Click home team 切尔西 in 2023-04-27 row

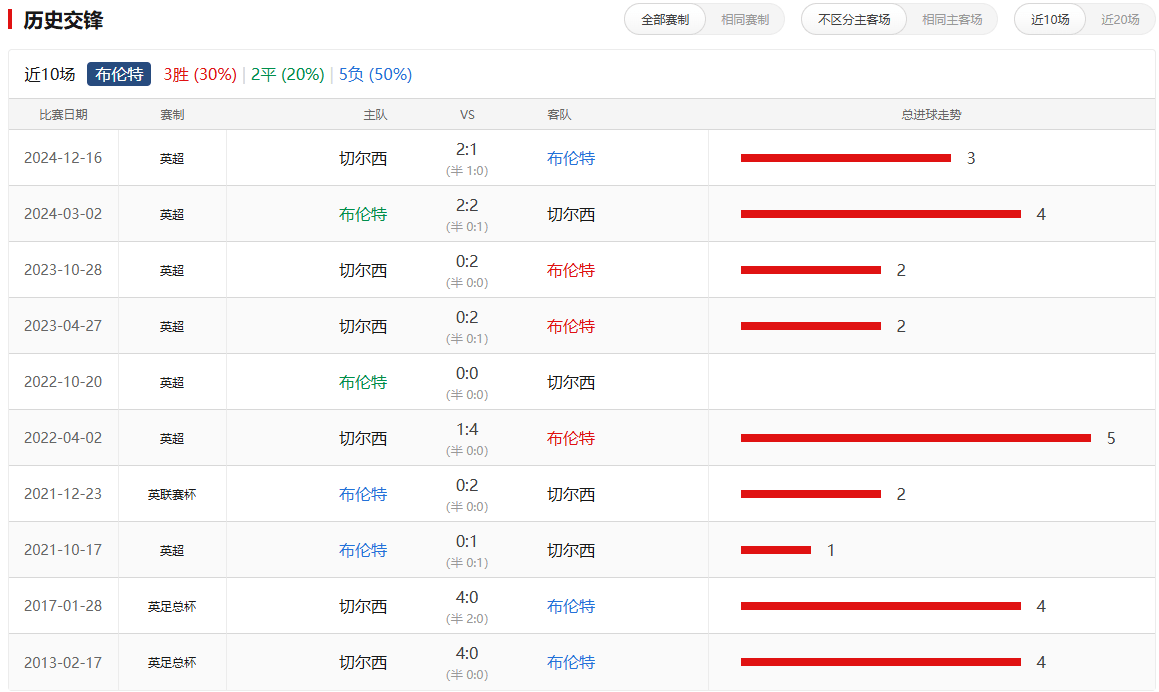point(363,326)
